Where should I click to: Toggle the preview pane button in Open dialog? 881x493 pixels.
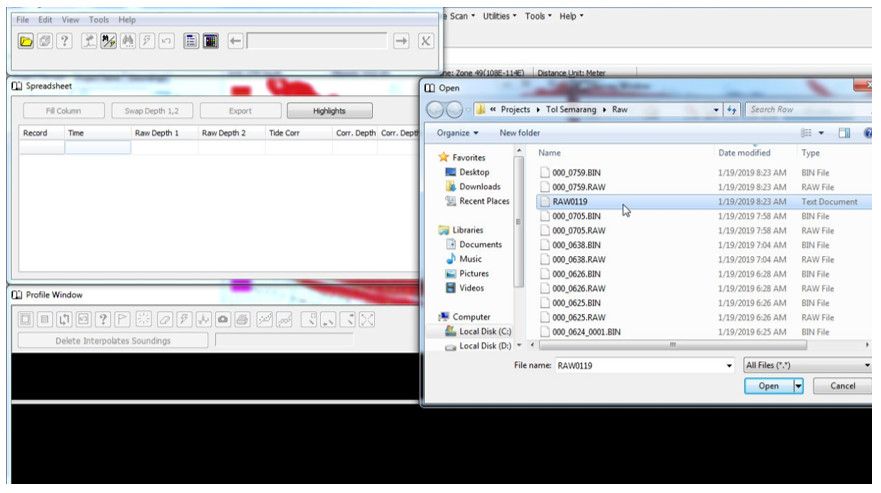[x=844, y=133]
